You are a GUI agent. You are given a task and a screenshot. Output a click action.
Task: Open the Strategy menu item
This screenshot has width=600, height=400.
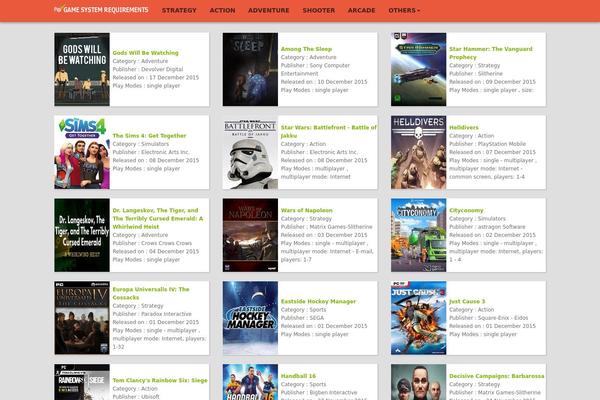pos(179,10)
